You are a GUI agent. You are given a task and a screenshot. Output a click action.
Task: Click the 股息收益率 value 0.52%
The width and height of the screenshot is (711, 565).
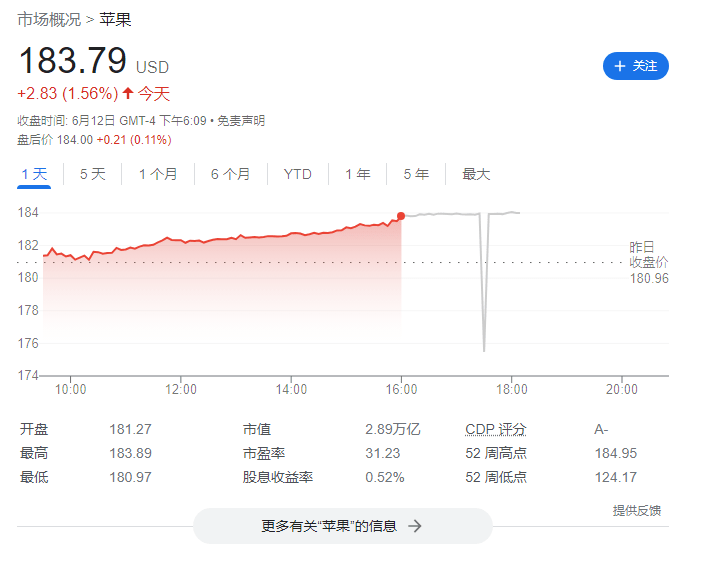coord(385,477)
